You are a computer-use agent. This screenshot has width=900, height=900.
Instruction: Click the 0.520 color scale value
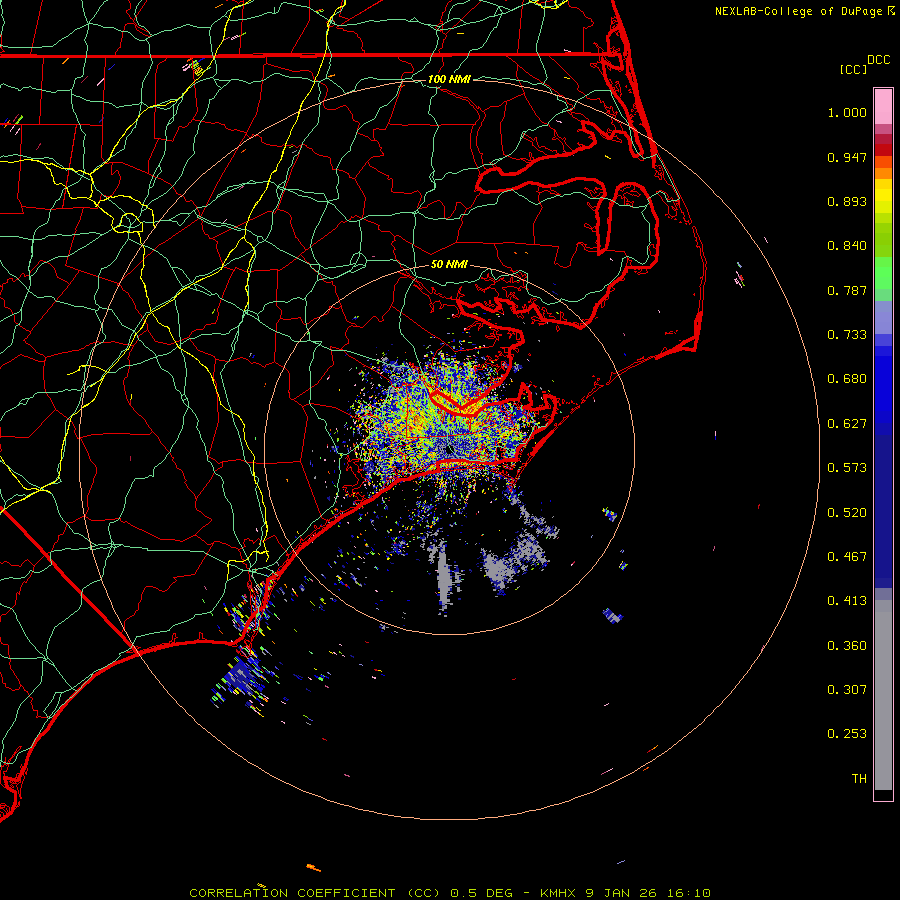(x=847, y=513)
